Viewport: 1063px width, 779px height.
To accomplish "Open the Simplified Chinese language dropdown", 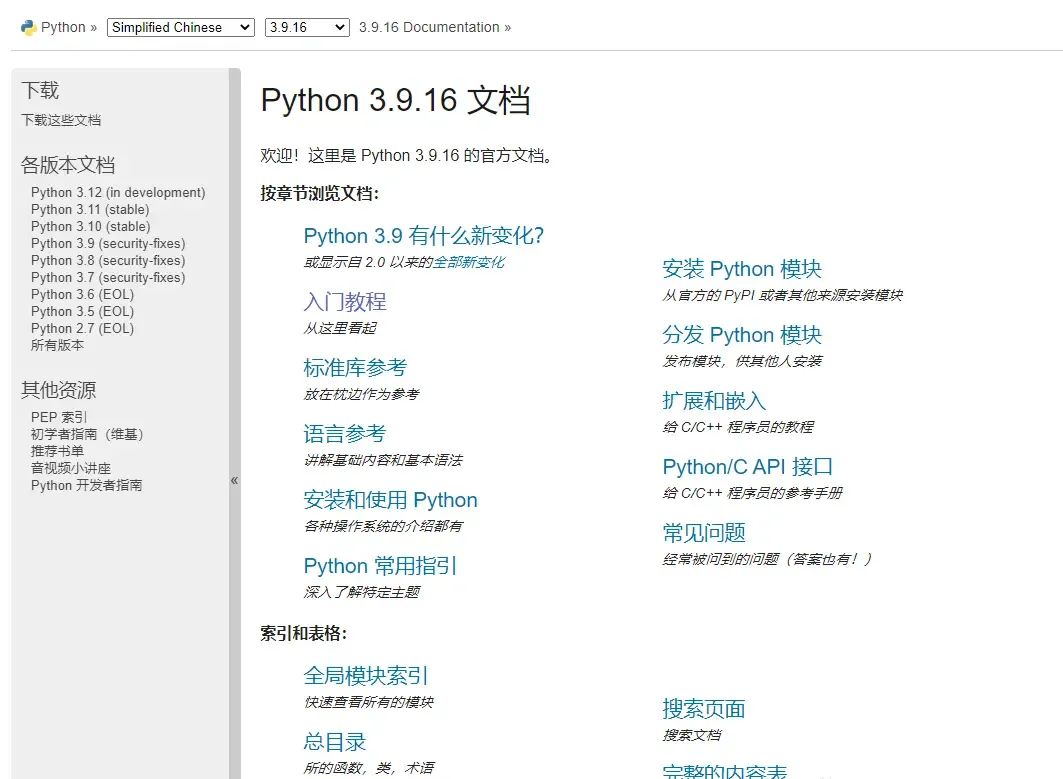I will [x=180, y=27].
